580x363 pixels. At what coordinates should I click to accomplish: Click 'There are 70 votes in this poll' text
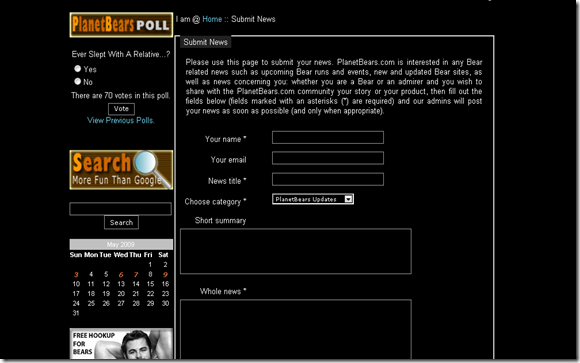click(x=121, y=95)
